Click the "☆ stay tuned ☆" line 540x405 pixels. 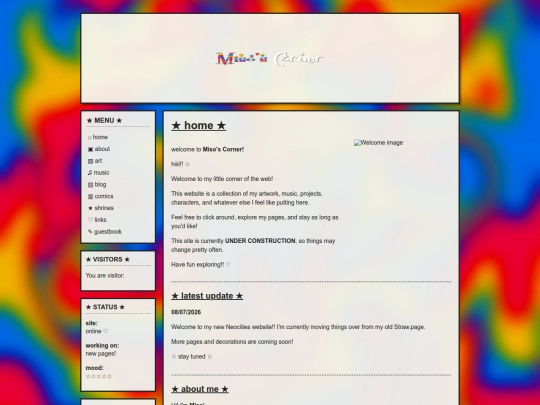(191, 357)
